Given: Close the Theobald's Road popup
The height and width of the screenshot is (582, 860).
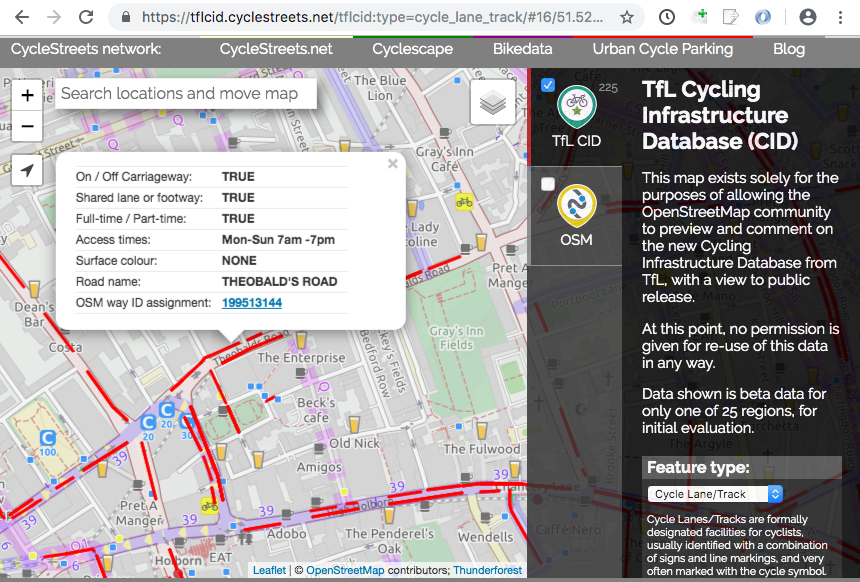Looking at the screenshot, I should (x=393, y=163).
